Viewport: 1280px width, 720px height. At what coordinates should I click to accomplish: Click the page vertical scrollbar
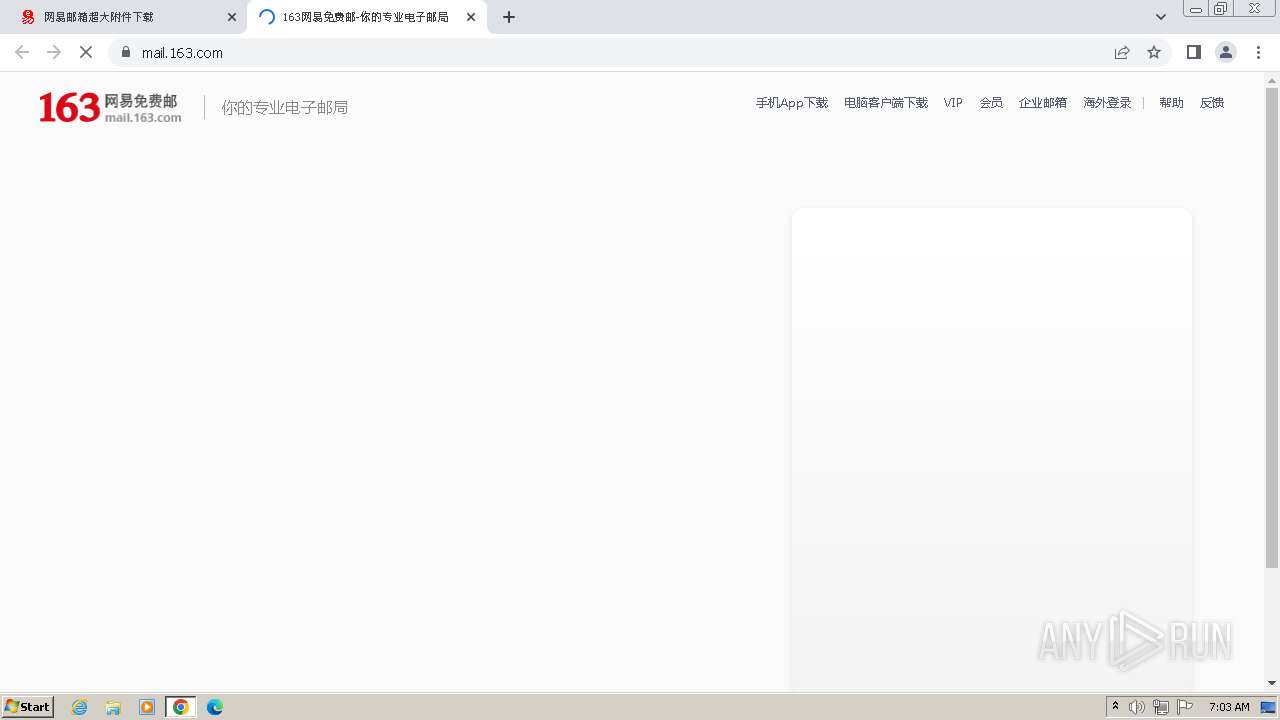click(x=1272, y=327)
